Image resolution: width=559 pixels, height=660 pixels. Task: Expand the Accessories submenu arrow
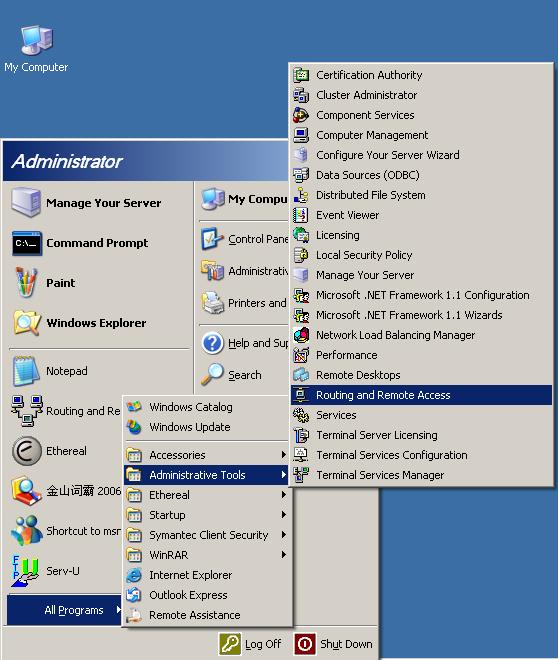pos(284,455)
